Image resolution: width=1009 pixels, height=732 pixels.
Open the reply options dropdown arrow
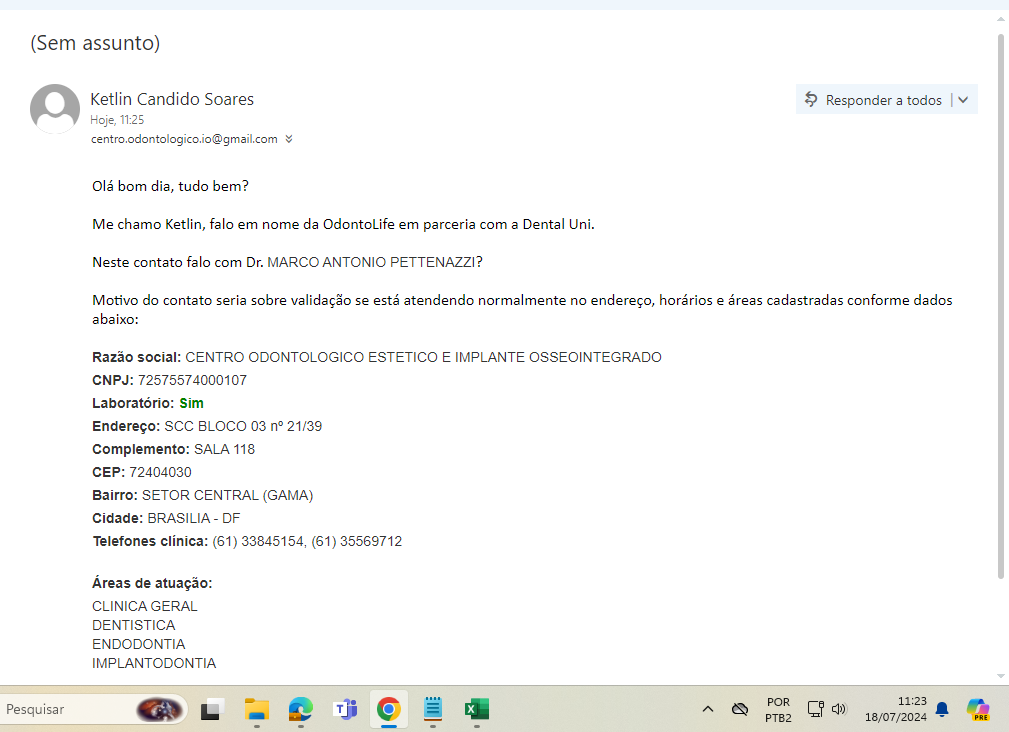tap(963, 100)
